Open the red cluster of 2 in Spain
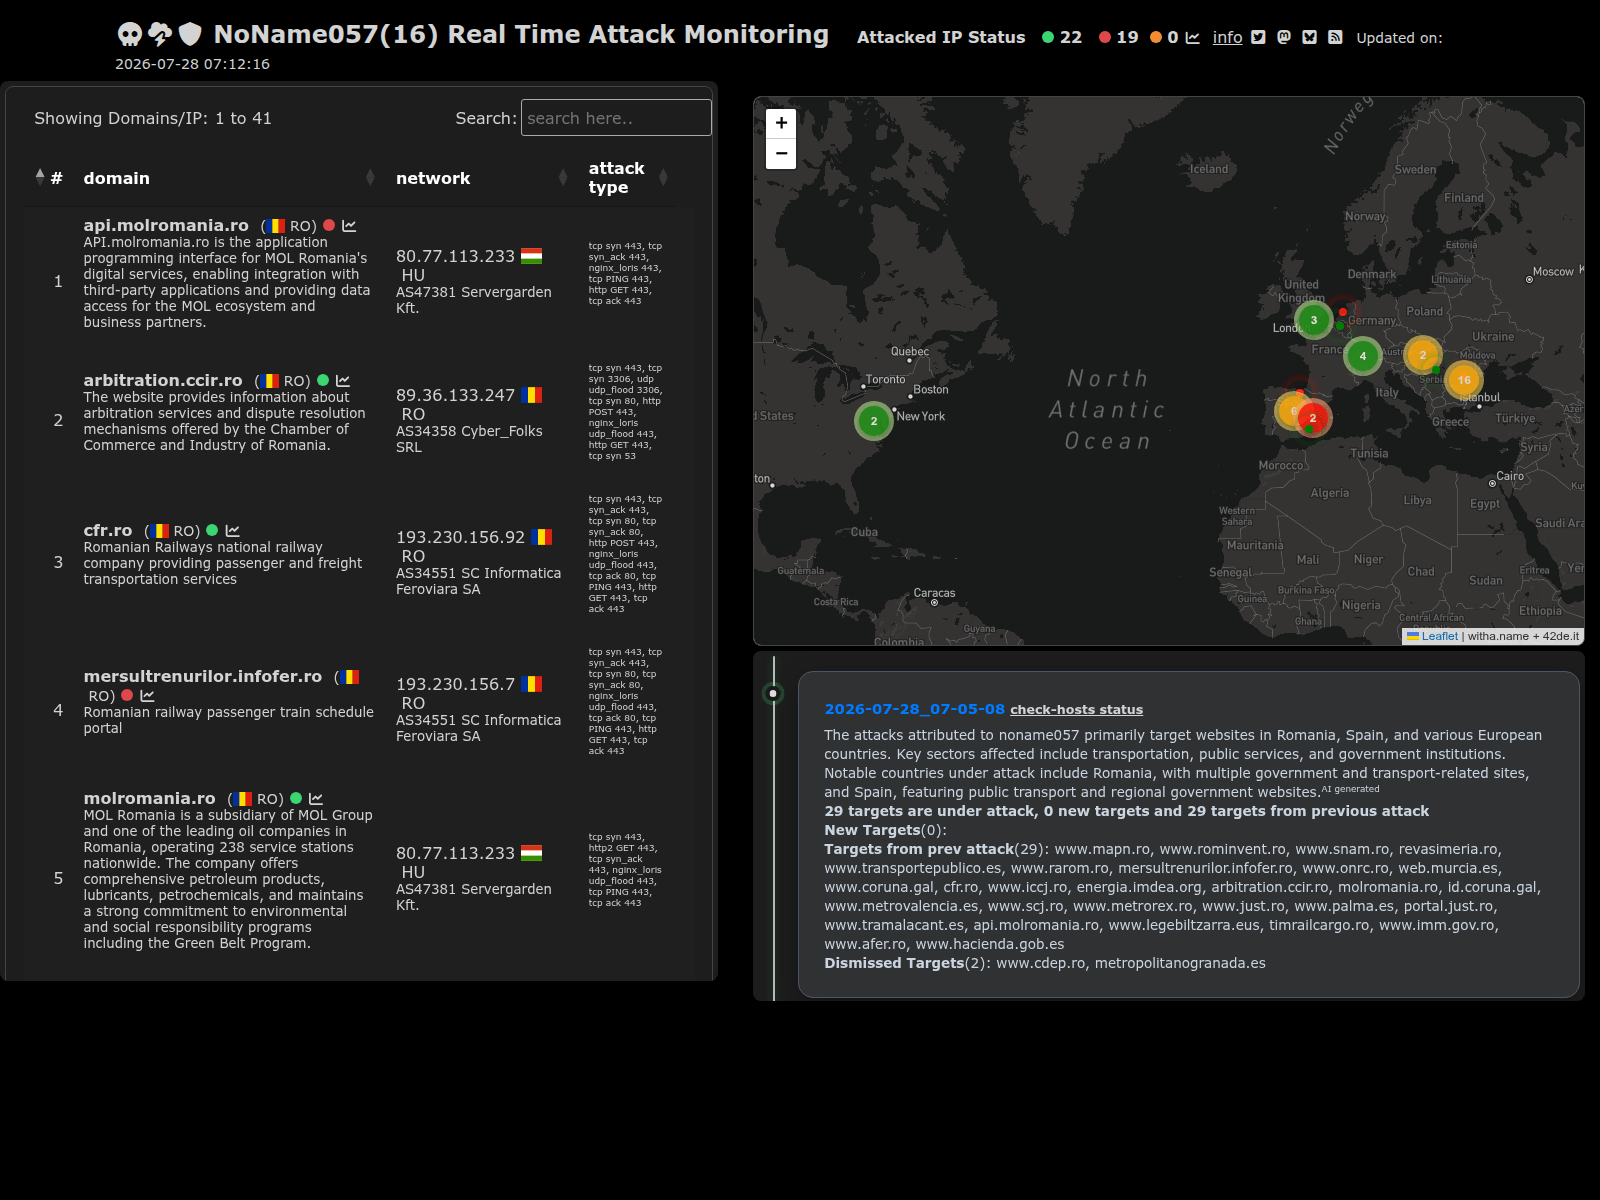The width and height of the screenshot is (1600, 1200). (x=1313, y=418)
